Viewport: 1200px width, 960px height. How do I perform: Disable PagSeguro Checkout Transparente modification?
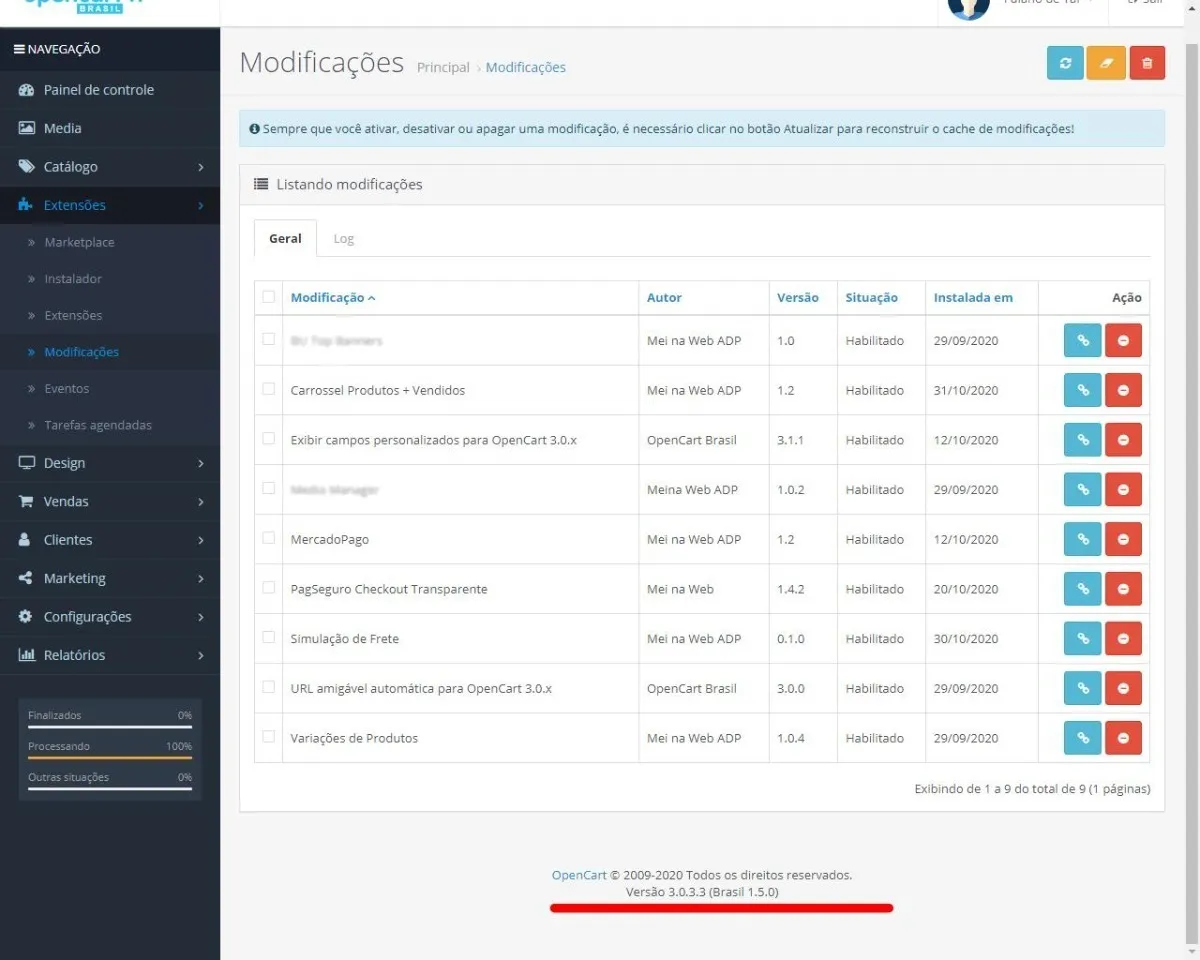click(1123, 589)
